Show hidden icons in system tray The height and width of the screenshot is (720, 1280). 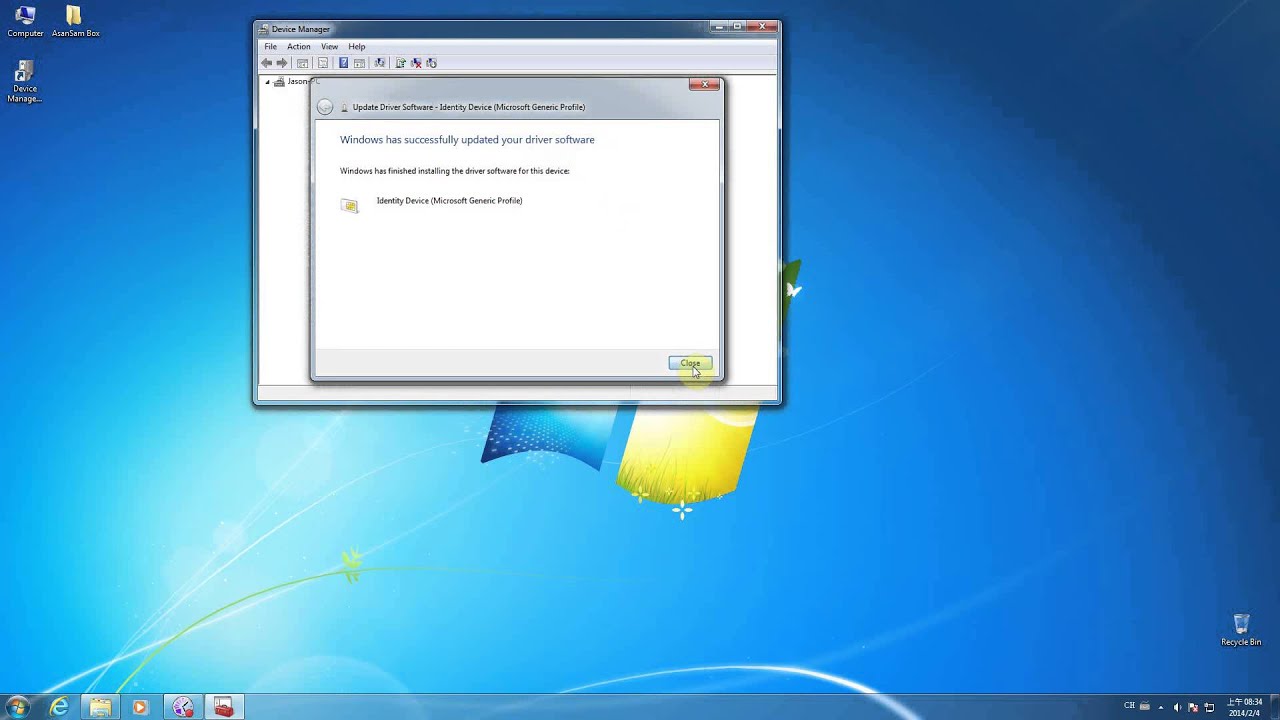pos(1161,707)
